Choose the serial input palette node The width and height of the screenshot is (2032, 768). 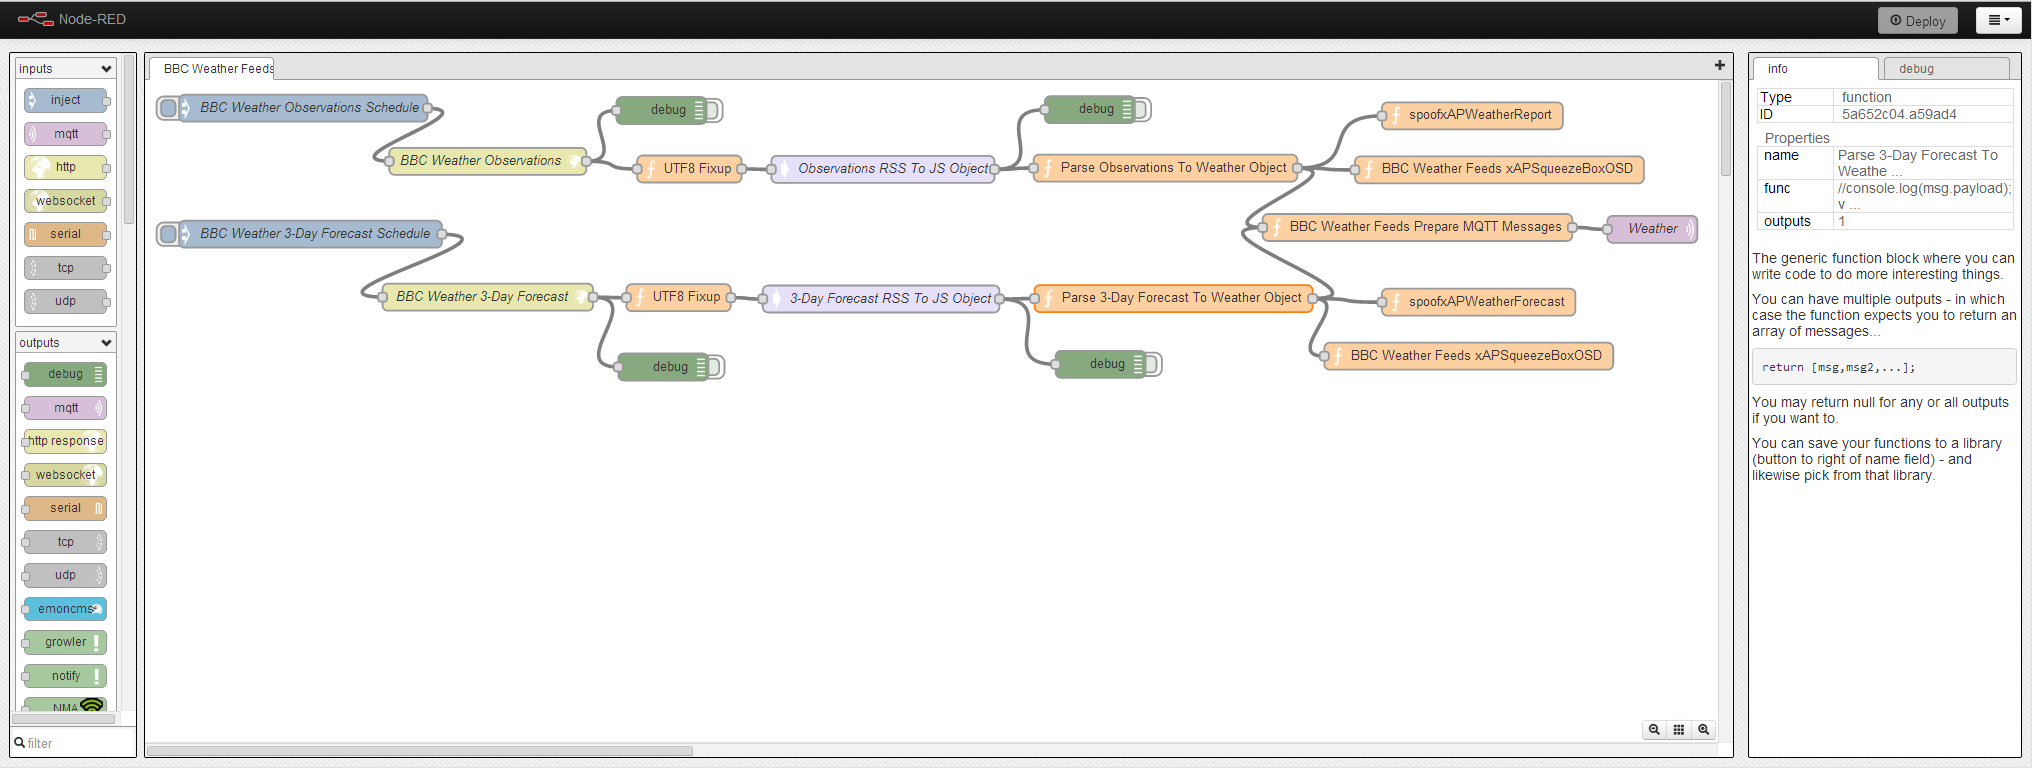coord(65,234)
